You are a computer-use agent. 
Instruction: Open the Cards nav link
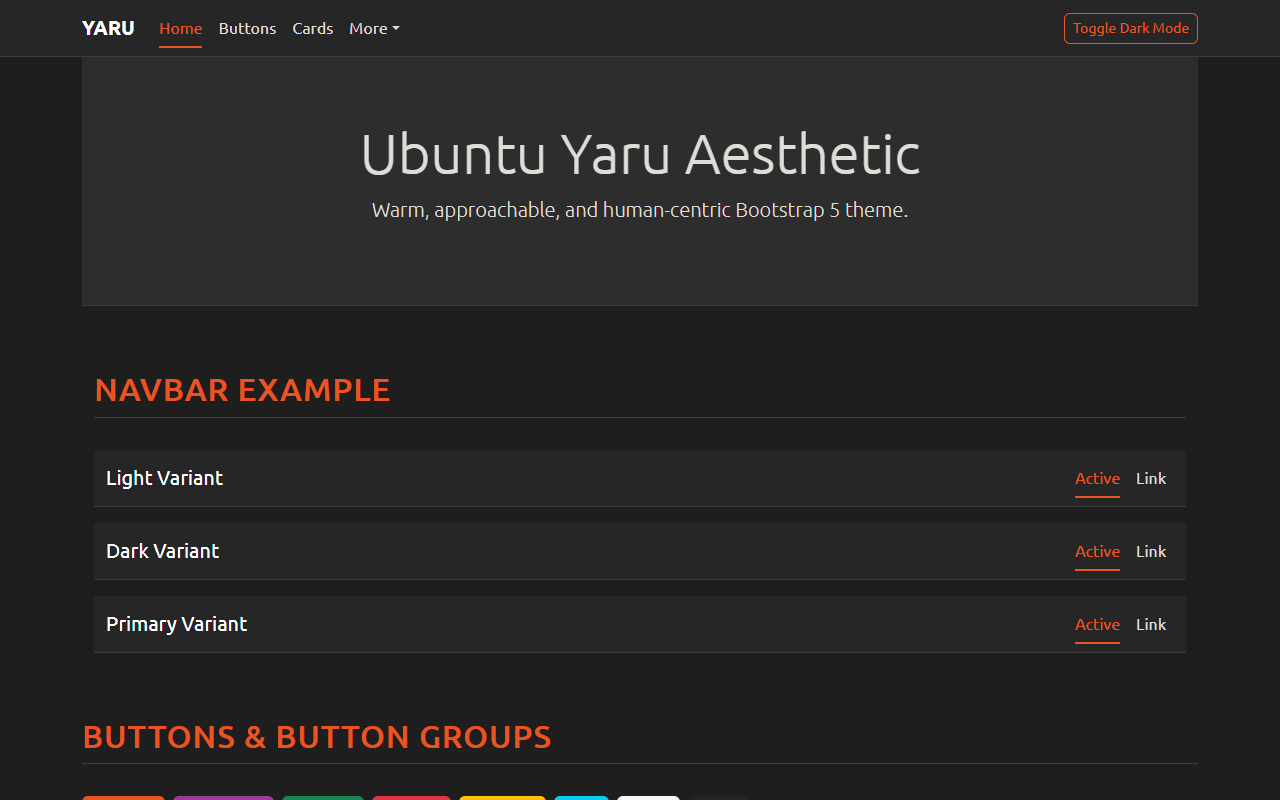coord(313,29)
